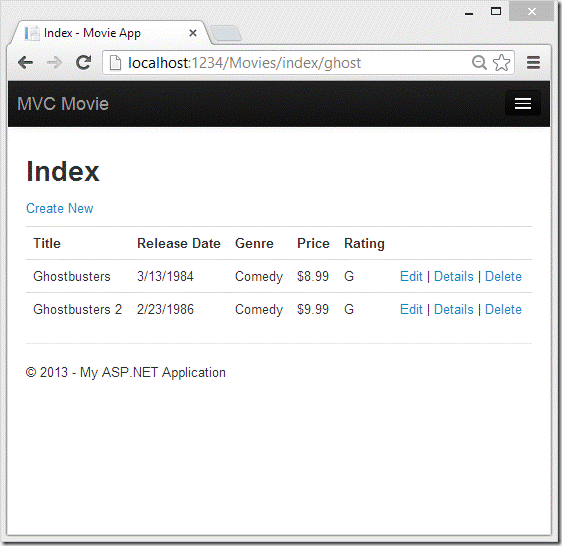The width and height of the screenshot is (562, 546).
Task: View Details for Ghostbusters
Action: (454, 276)
